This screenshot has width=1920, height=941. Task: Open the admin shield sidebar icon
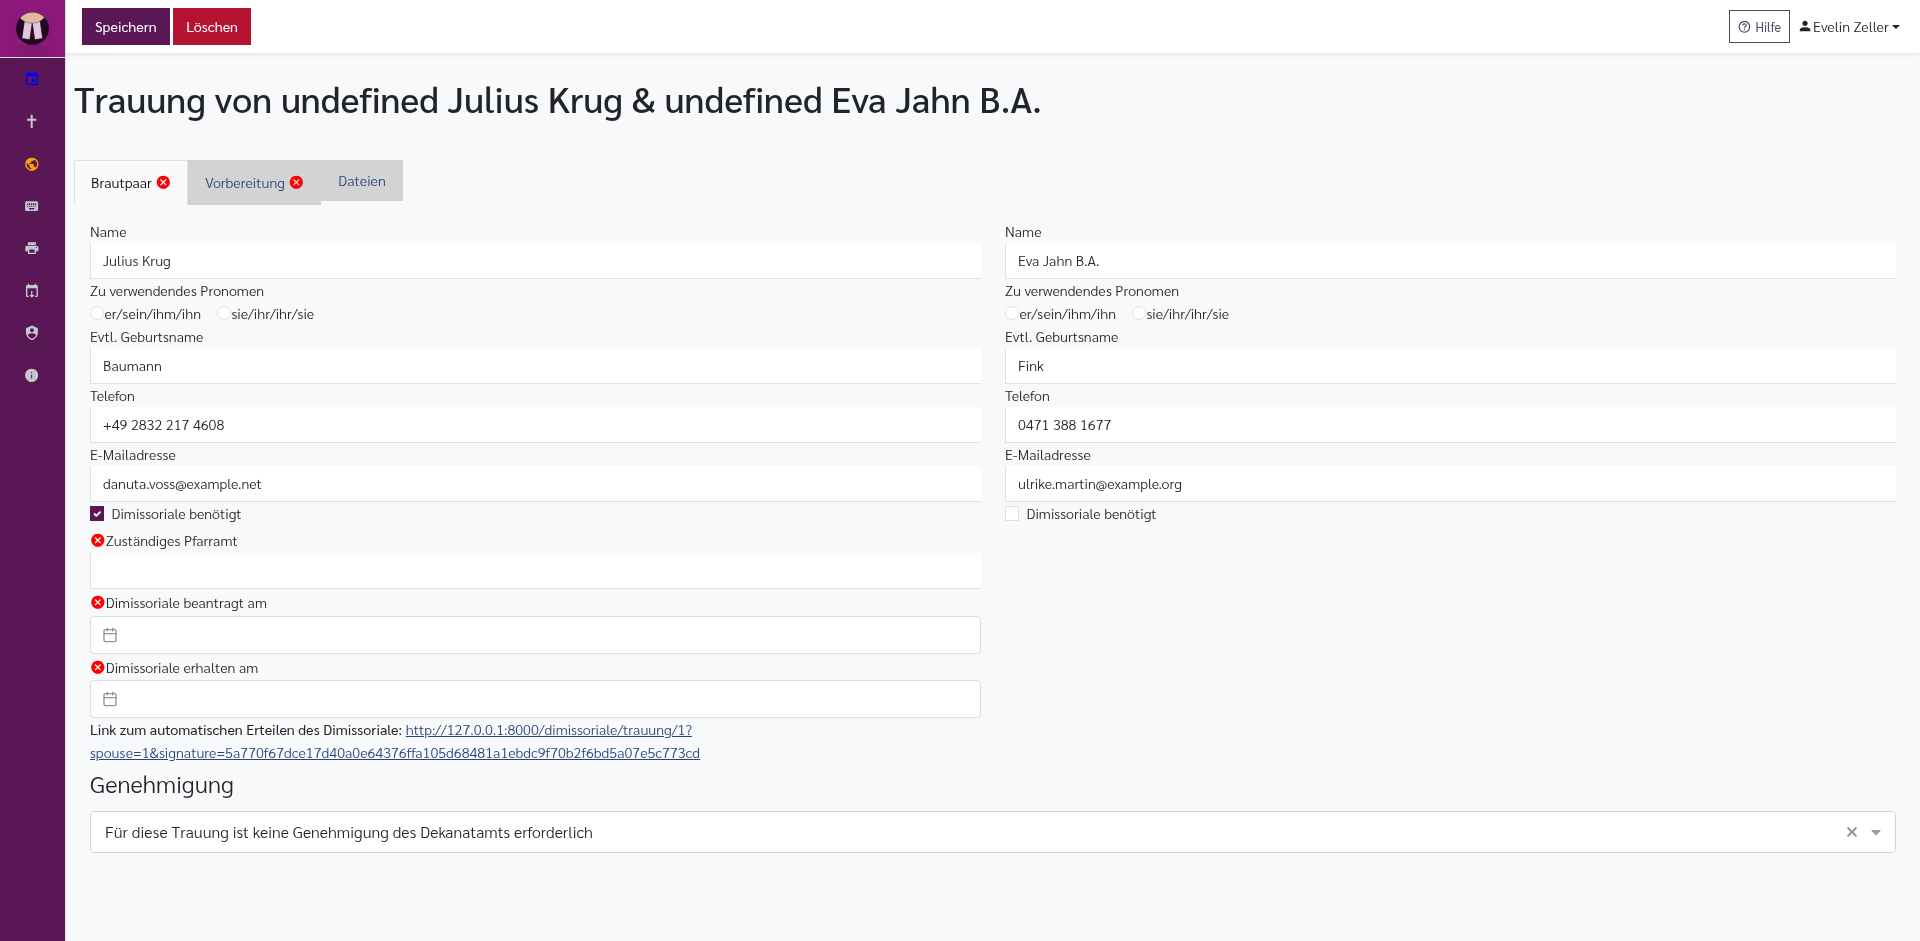[32, 333]
